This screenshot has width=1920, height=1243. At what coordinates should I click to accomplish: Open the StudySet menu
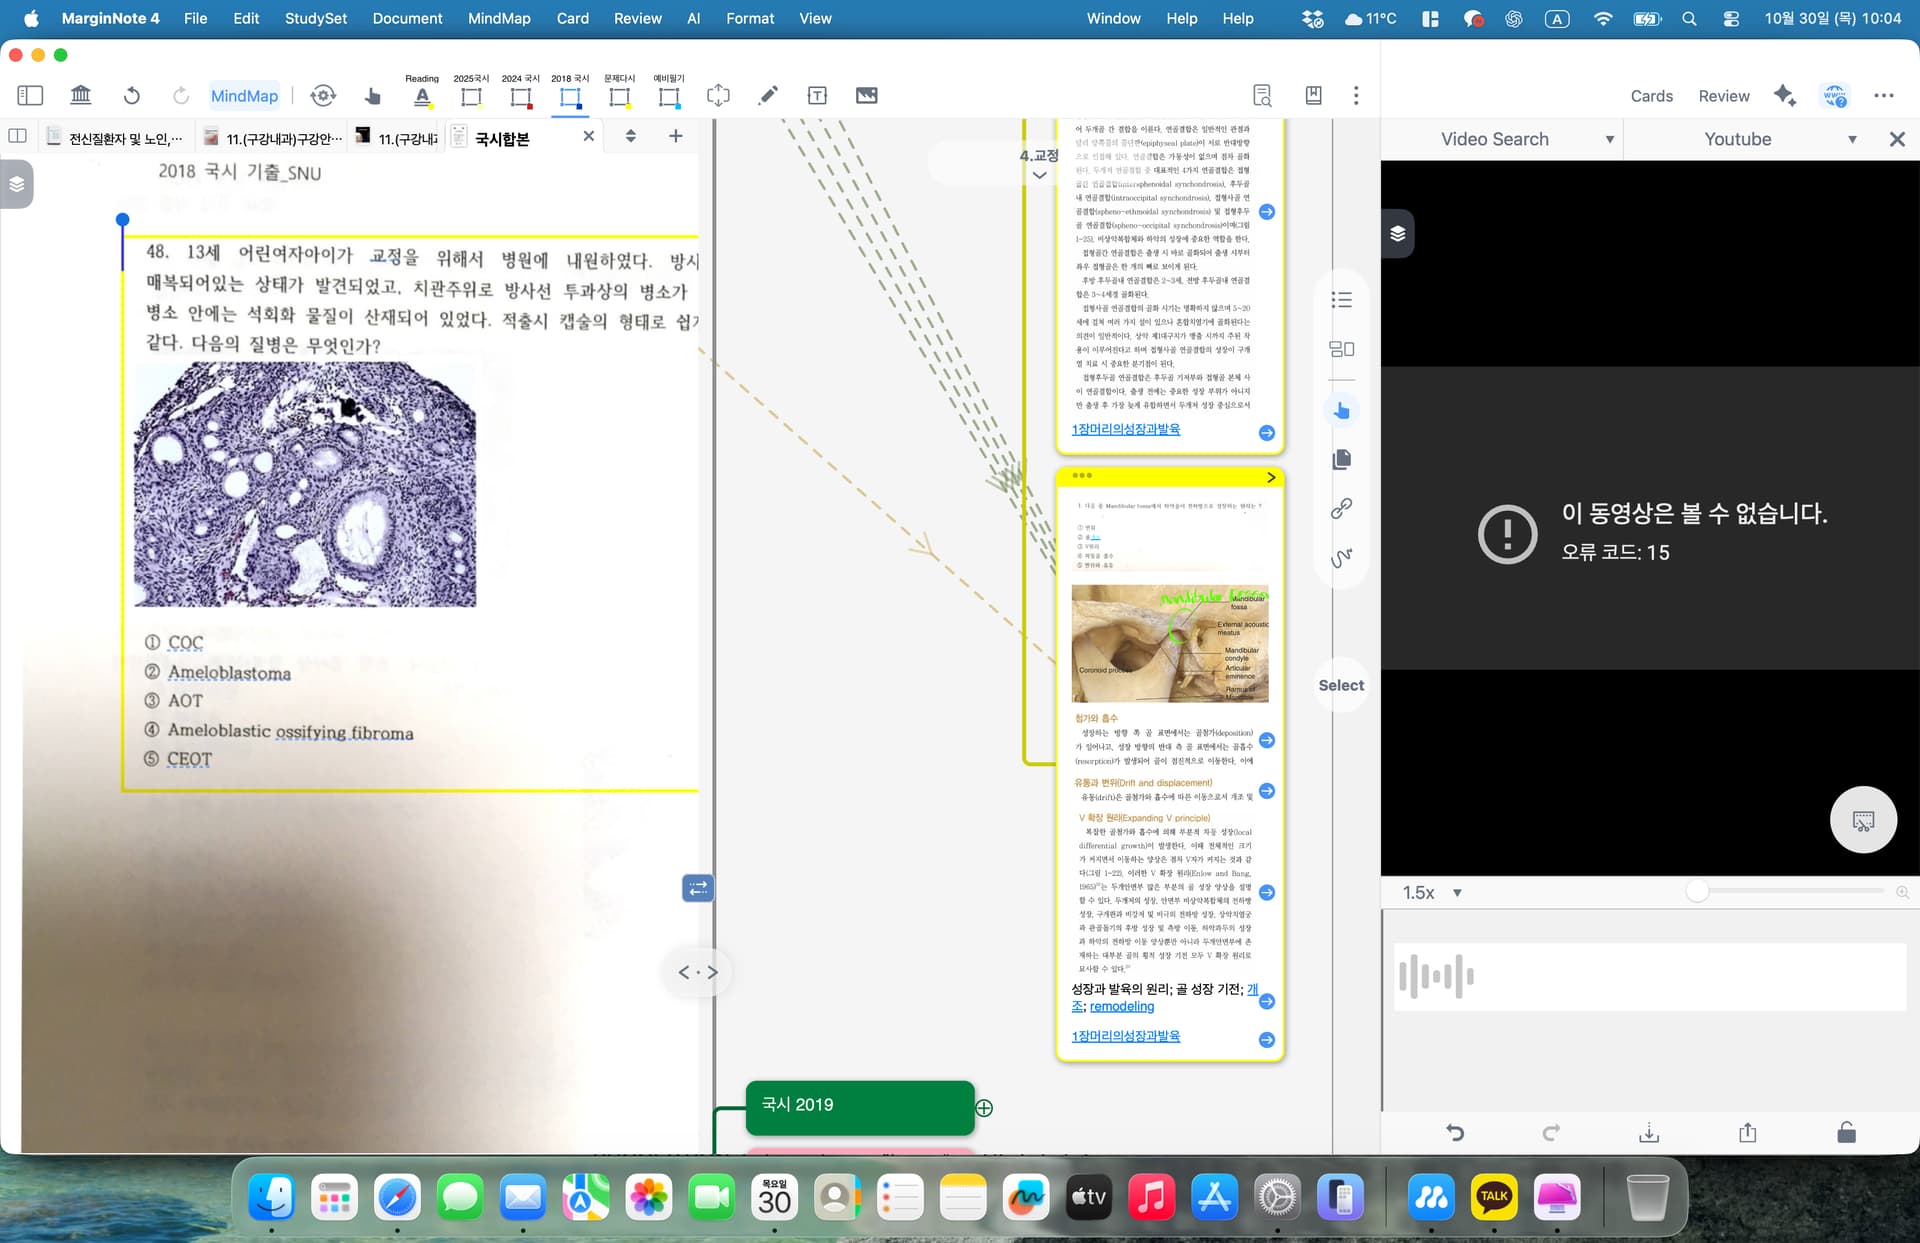[x=315, y=18]
